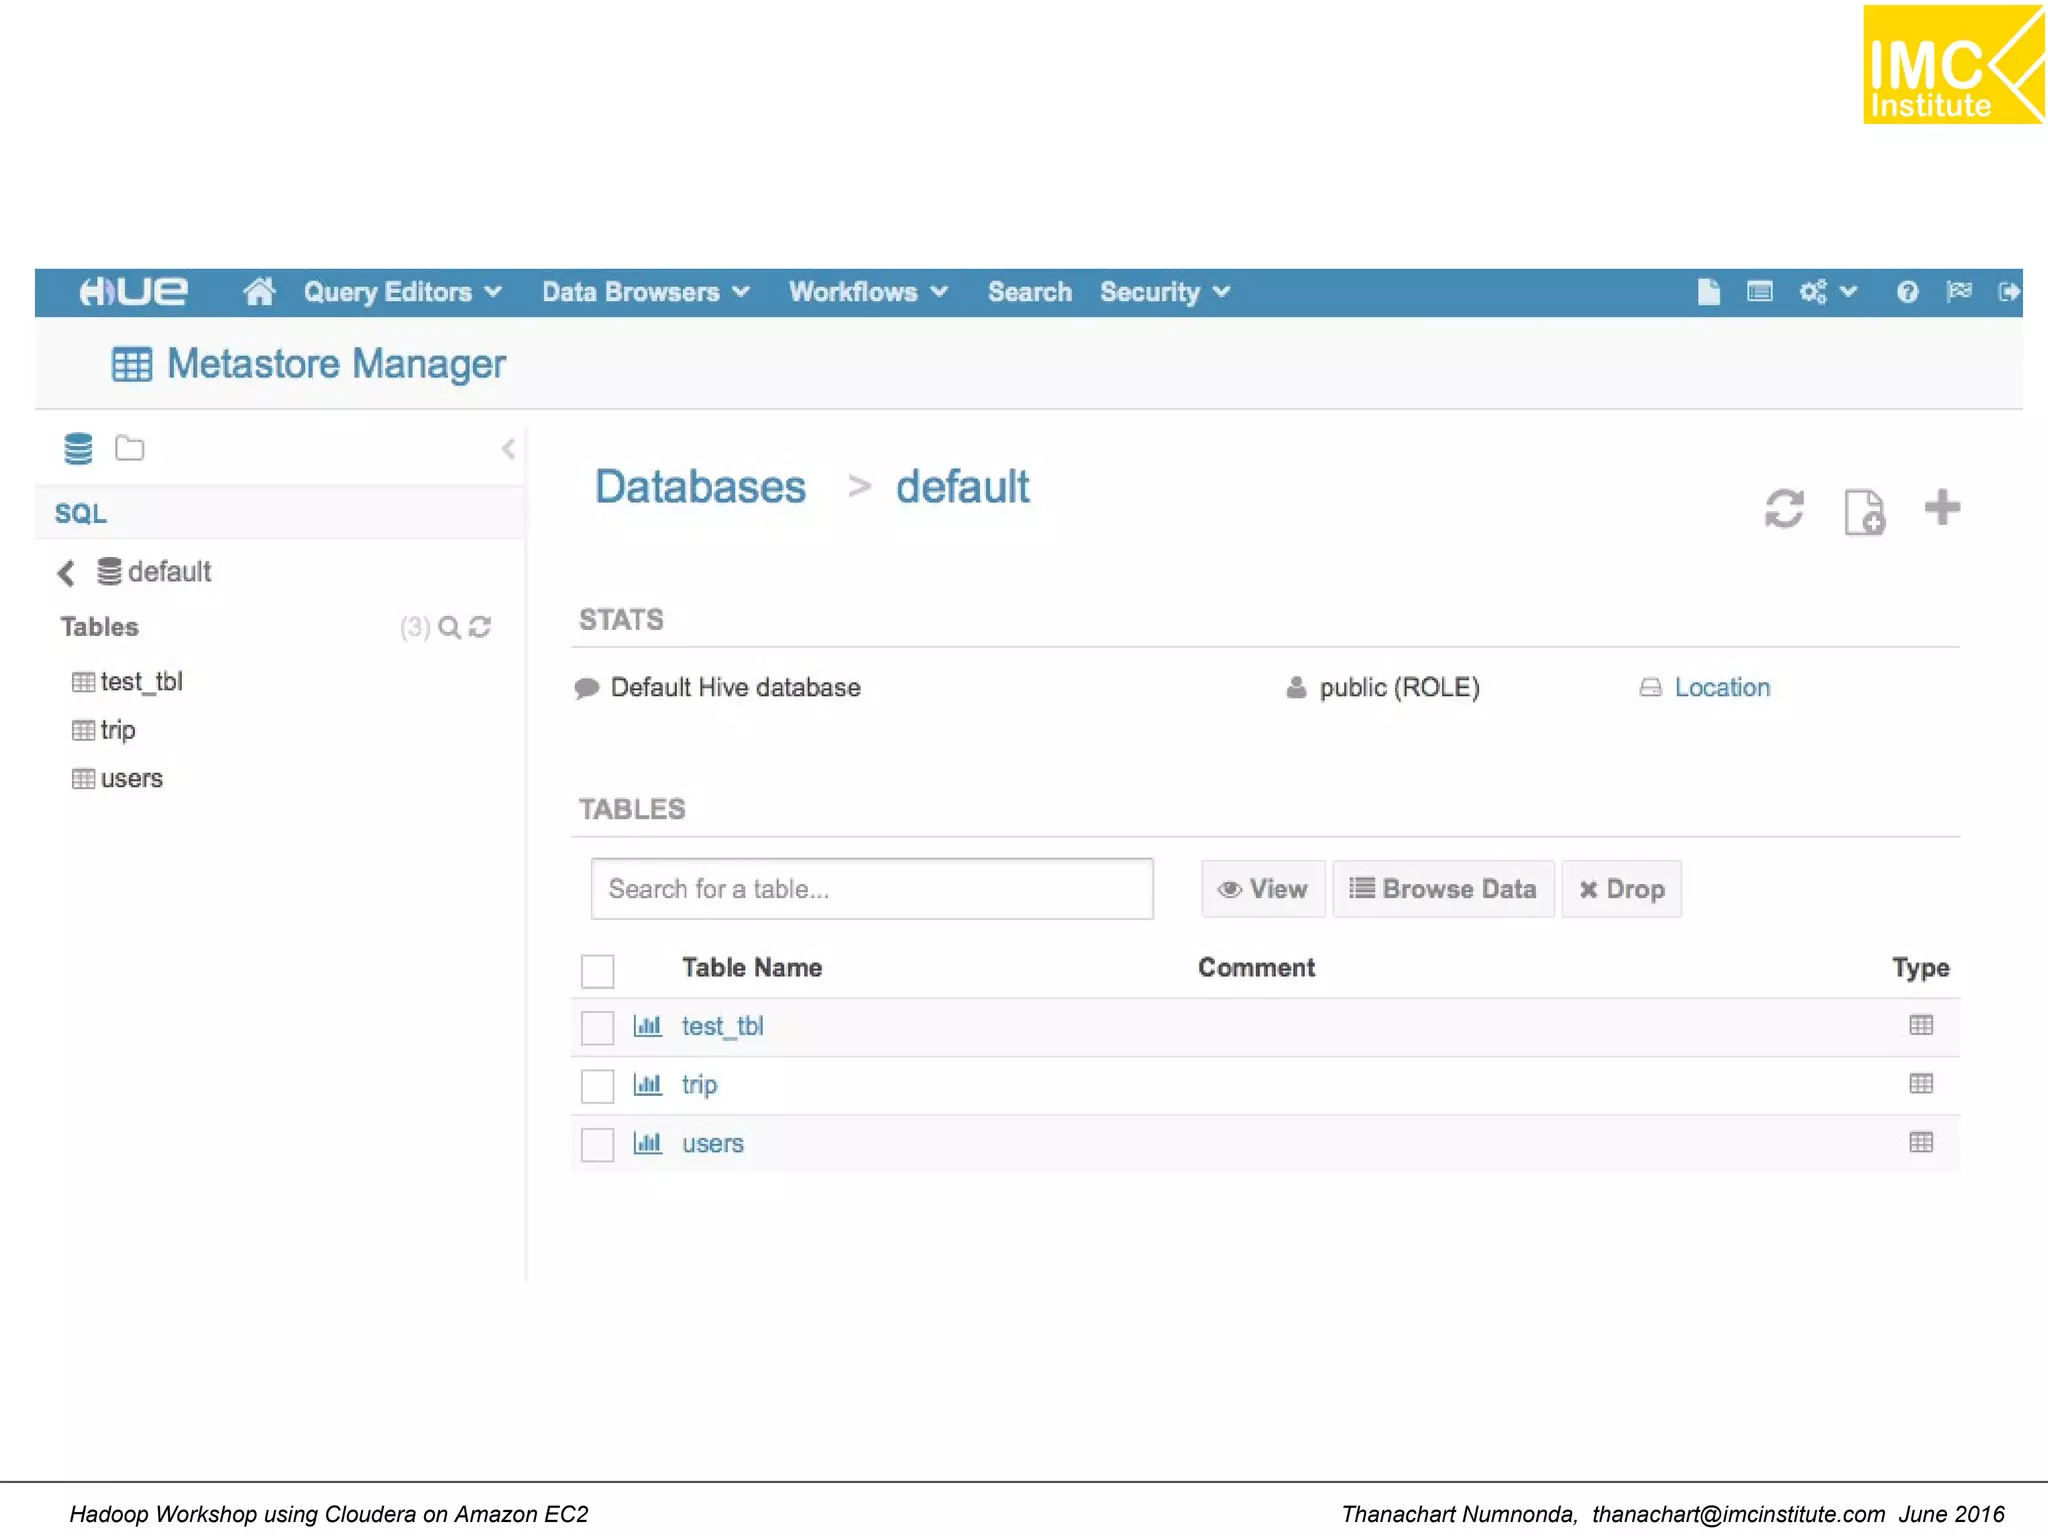This screenshot has height=1536, width=2048.
Task: Click the default database entry in sidebar
Action: [155, 572]
